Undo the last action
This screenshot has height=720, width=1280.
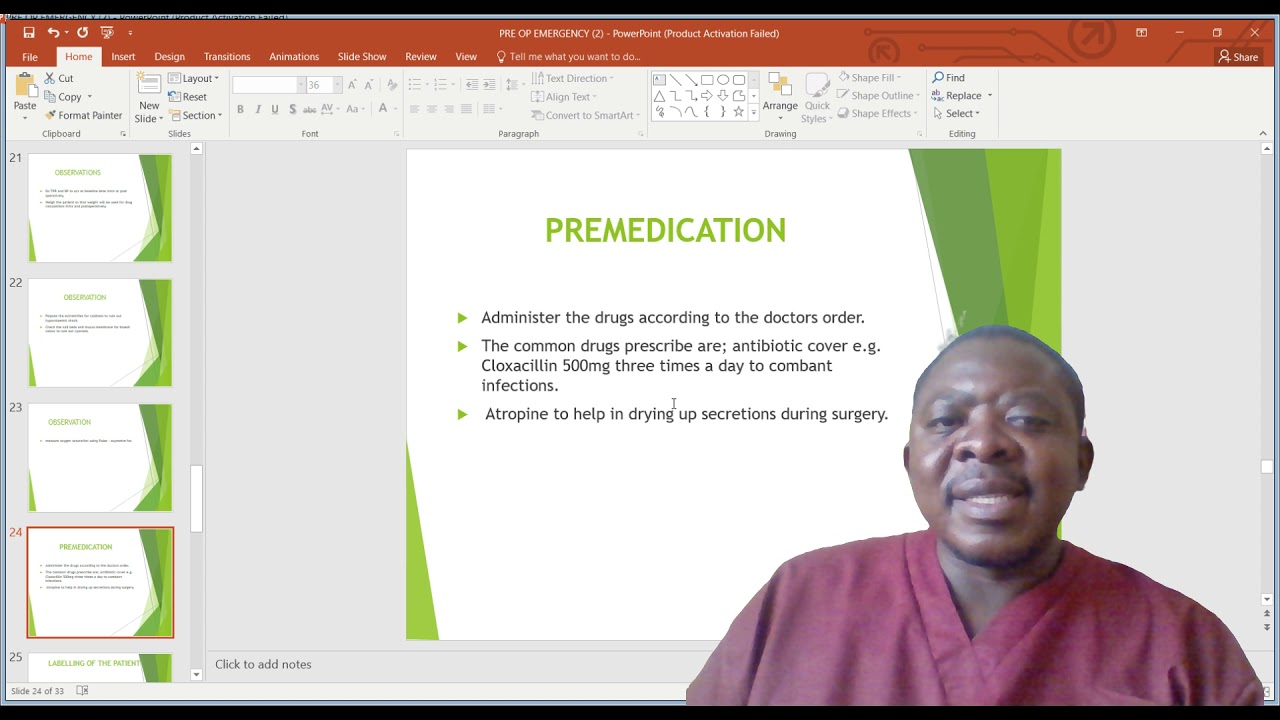[53, 33]
